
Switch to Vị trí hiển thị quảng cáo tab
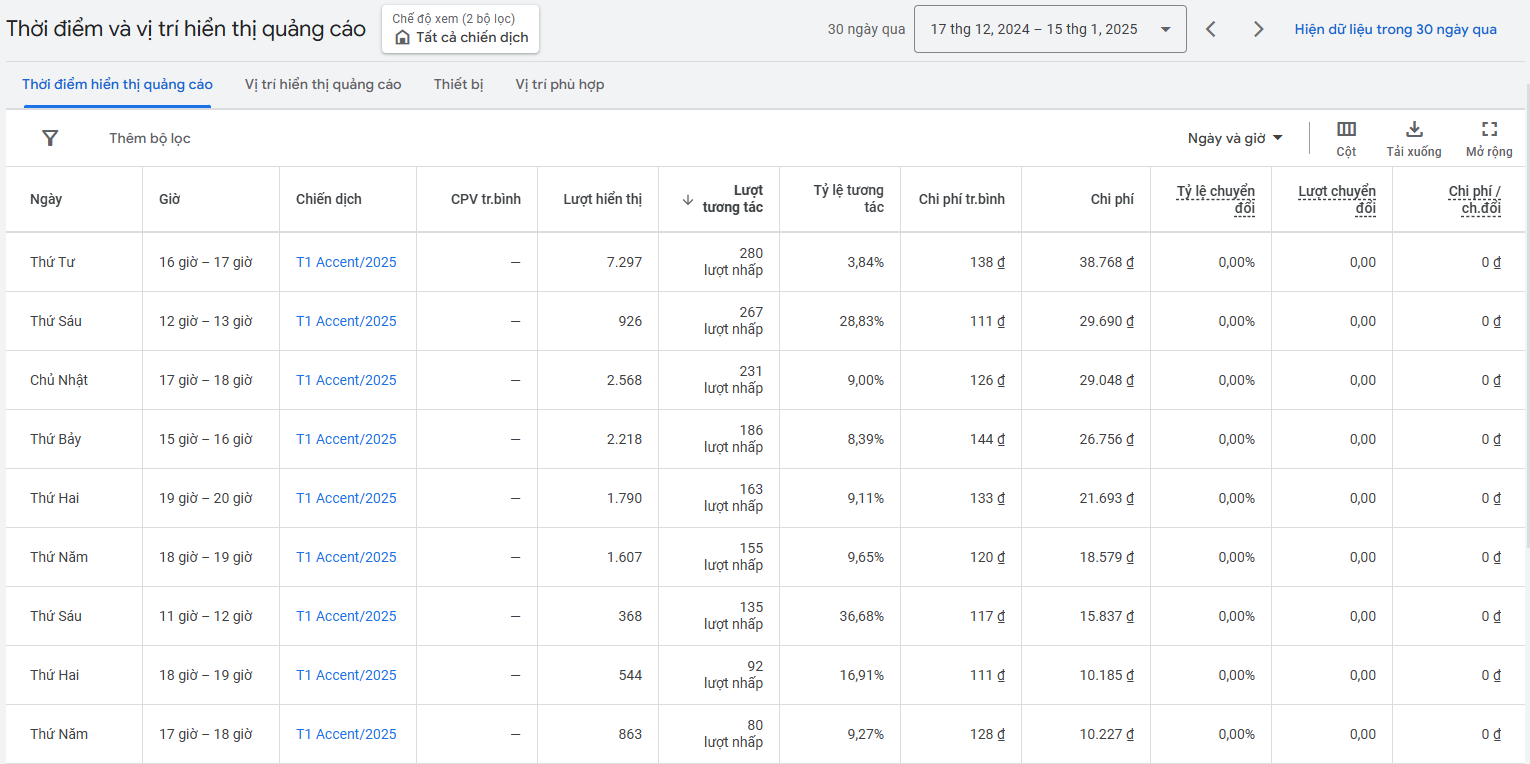point(323,84)
